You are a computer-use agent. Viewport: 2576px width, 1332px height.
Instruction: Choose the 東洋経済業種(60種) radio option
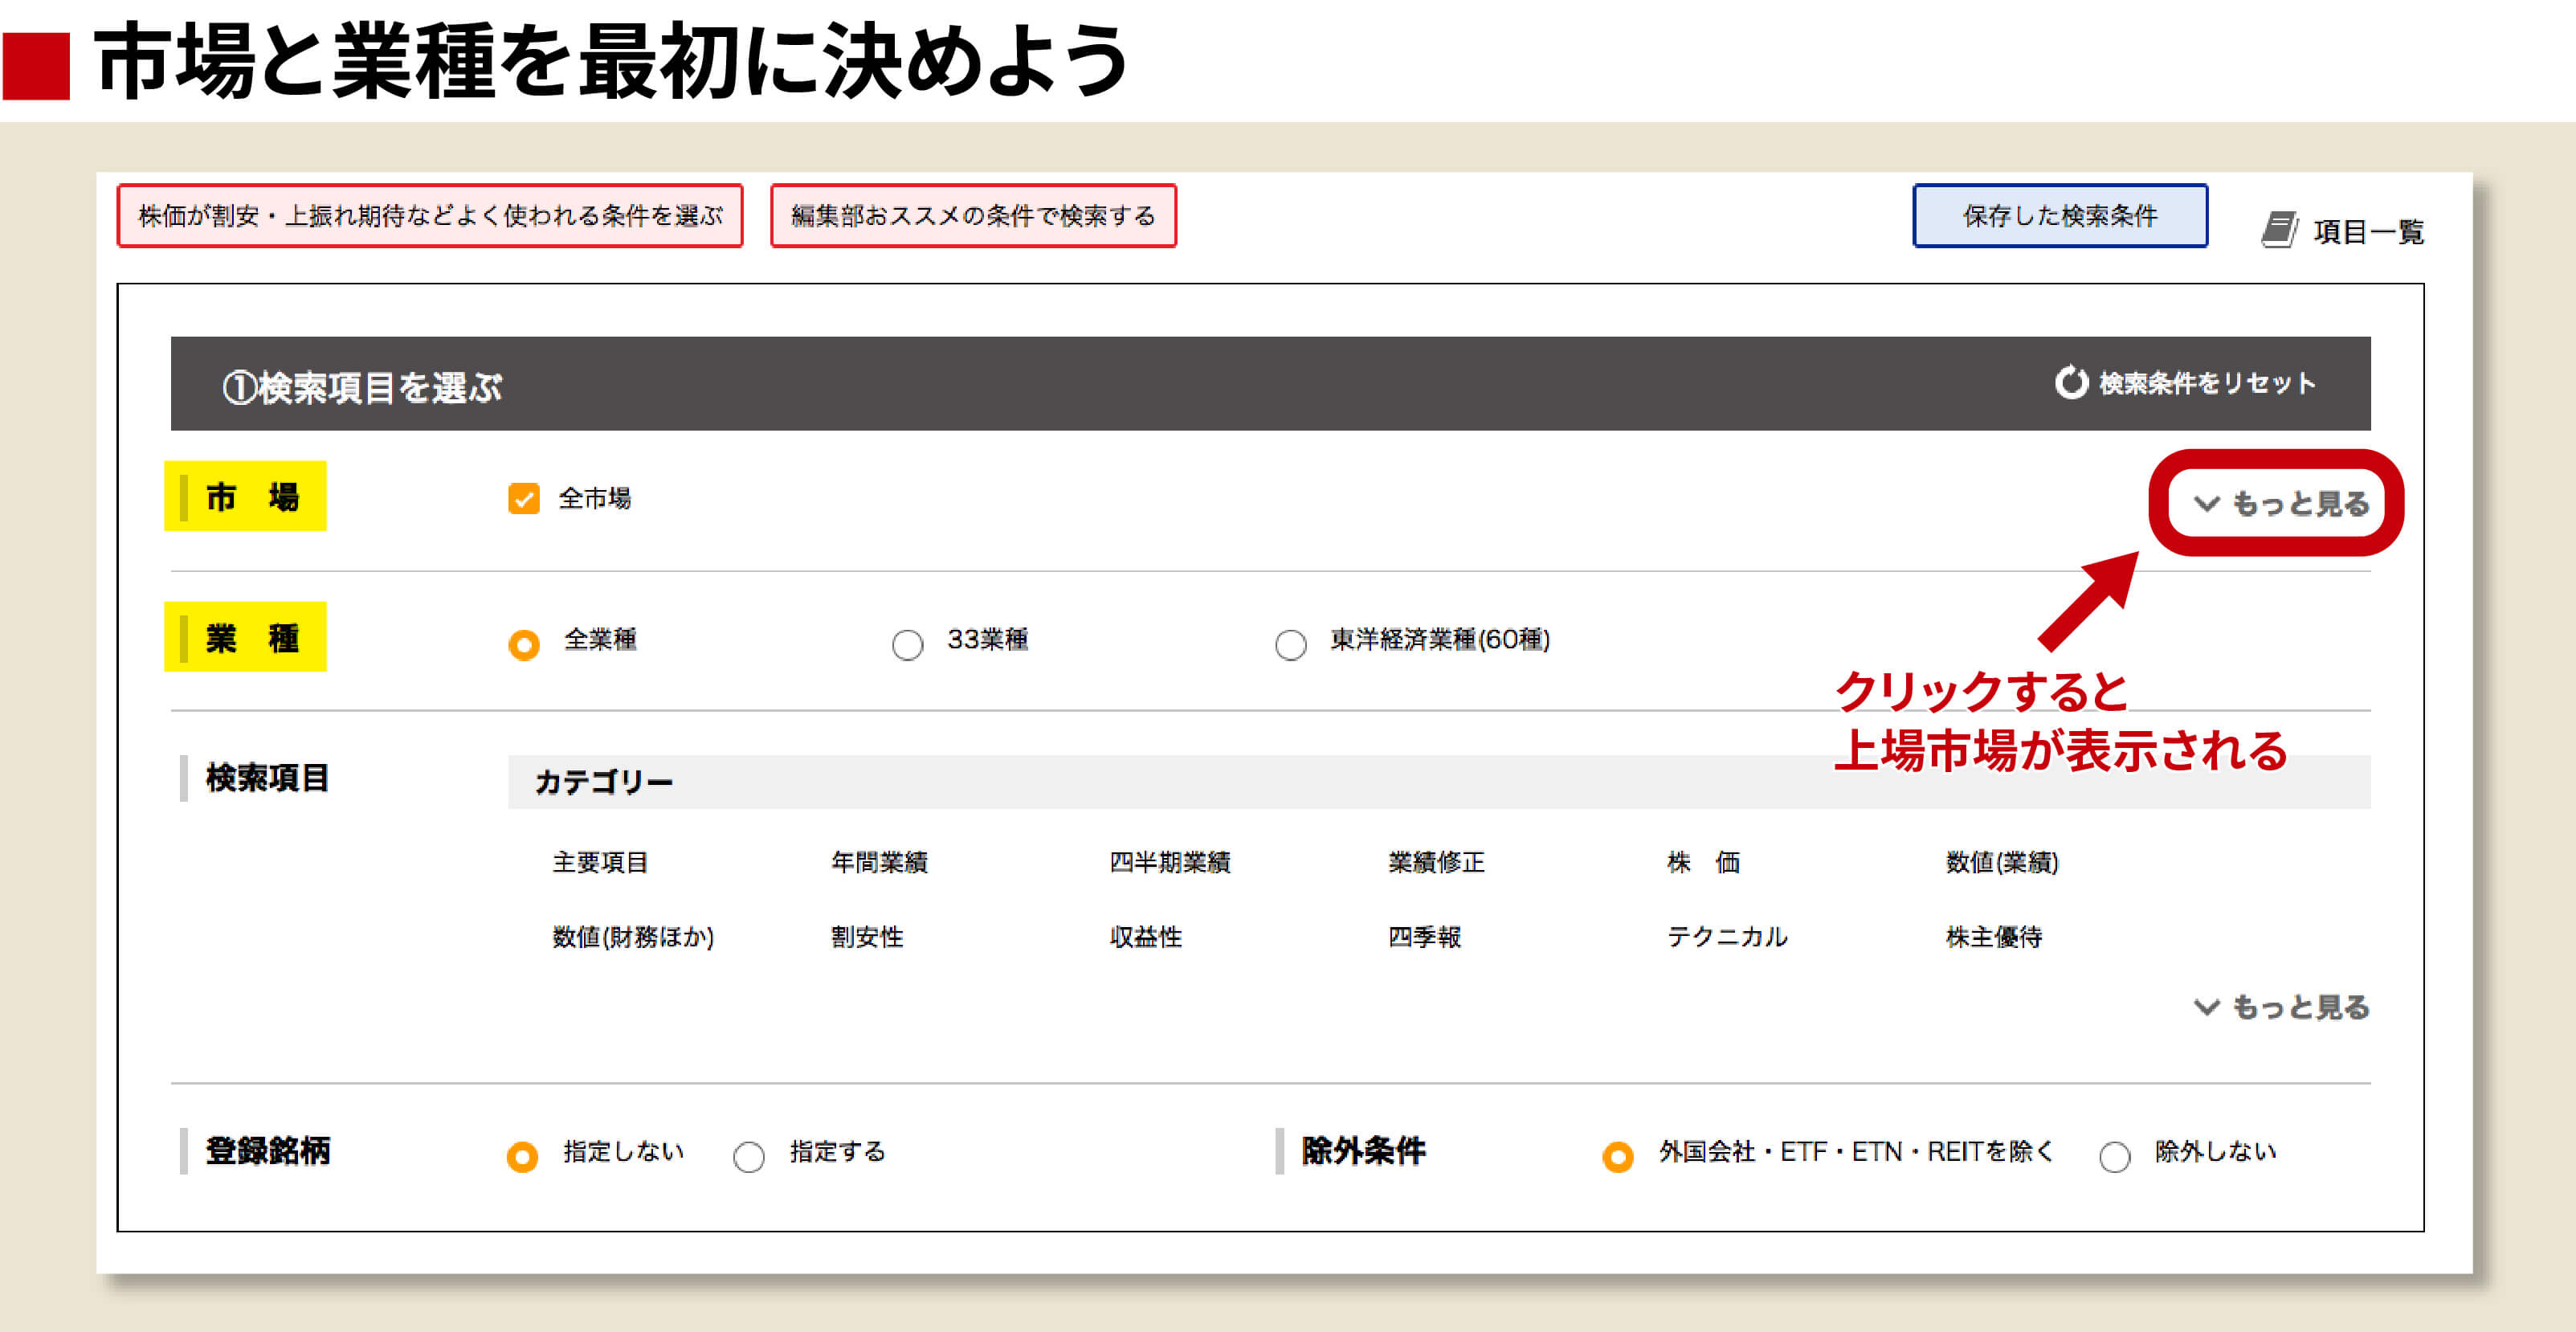click(x=1290, y=644)
